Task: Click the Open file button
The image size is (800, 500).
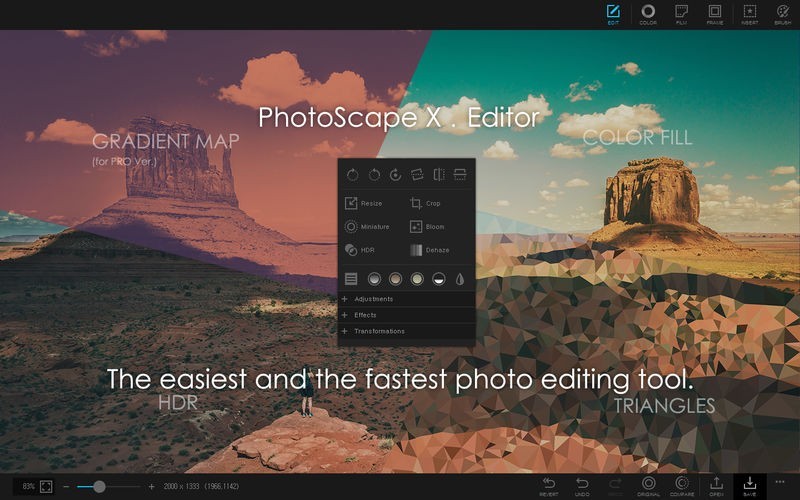Action: coord(716,487)
